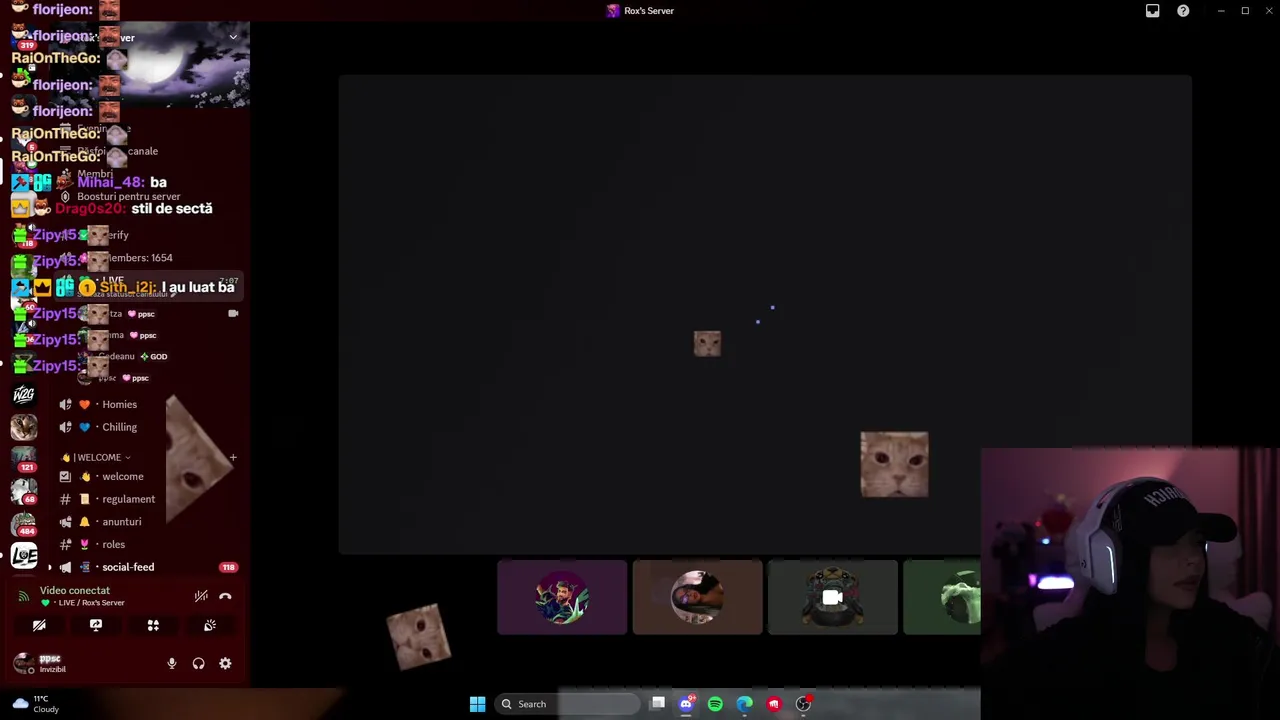This screenshot has height=720, width=1280.
Task: Focus the main stream viewing area
Action: [765, 314]
